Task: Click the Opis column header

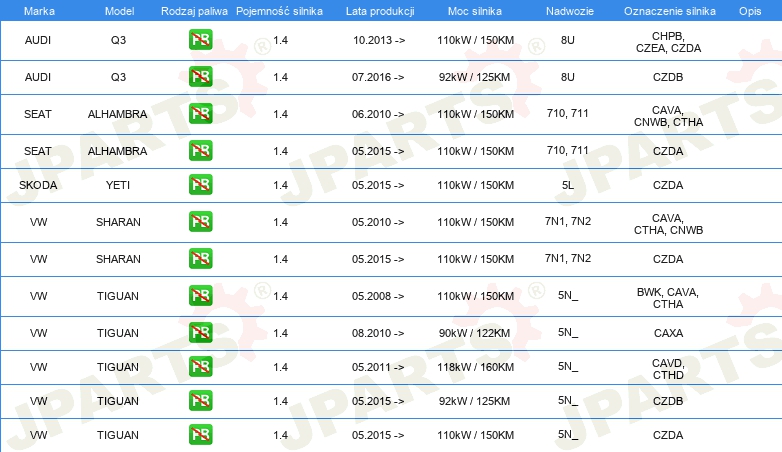Action: 750,11
